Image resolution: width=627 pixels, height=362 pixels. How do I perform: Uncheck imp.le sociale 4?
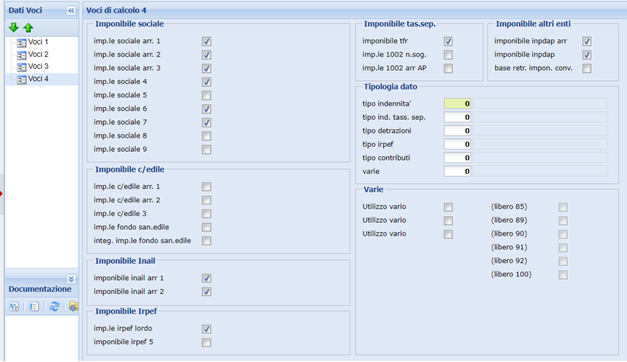click(x=206, y=82)
